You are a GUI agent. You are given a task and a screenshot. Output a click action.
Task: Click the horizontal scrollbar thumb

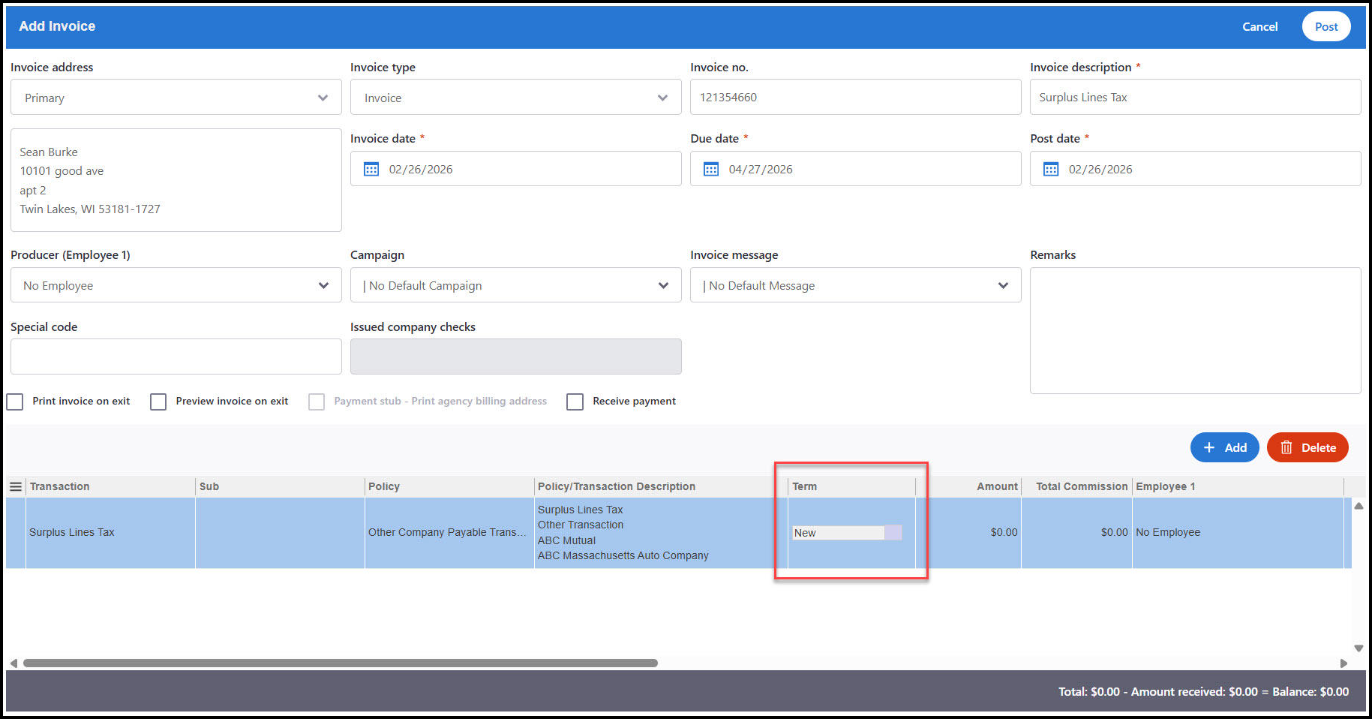(340, 663)
